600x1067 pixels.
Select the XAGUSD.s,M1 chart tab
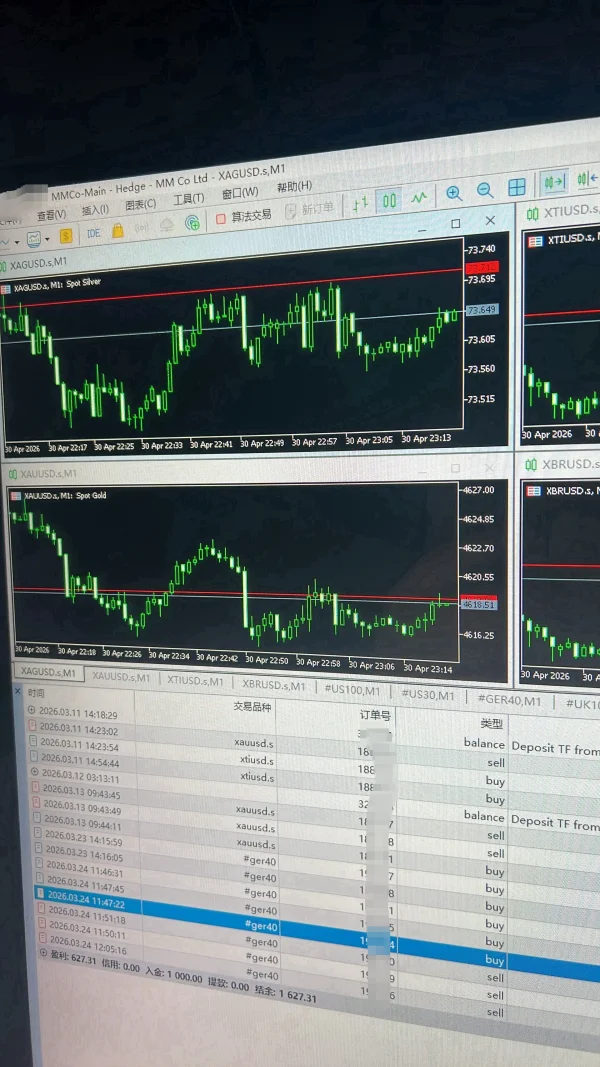click(50, 672)
